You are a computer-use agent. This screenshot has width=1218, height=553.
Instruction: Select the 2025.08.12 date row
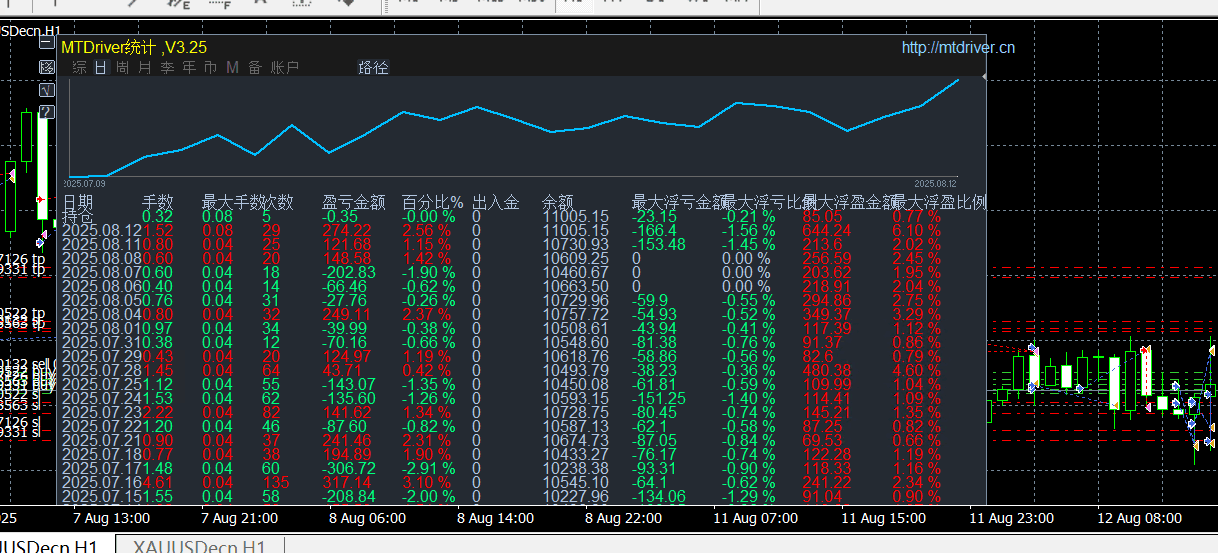101,230
